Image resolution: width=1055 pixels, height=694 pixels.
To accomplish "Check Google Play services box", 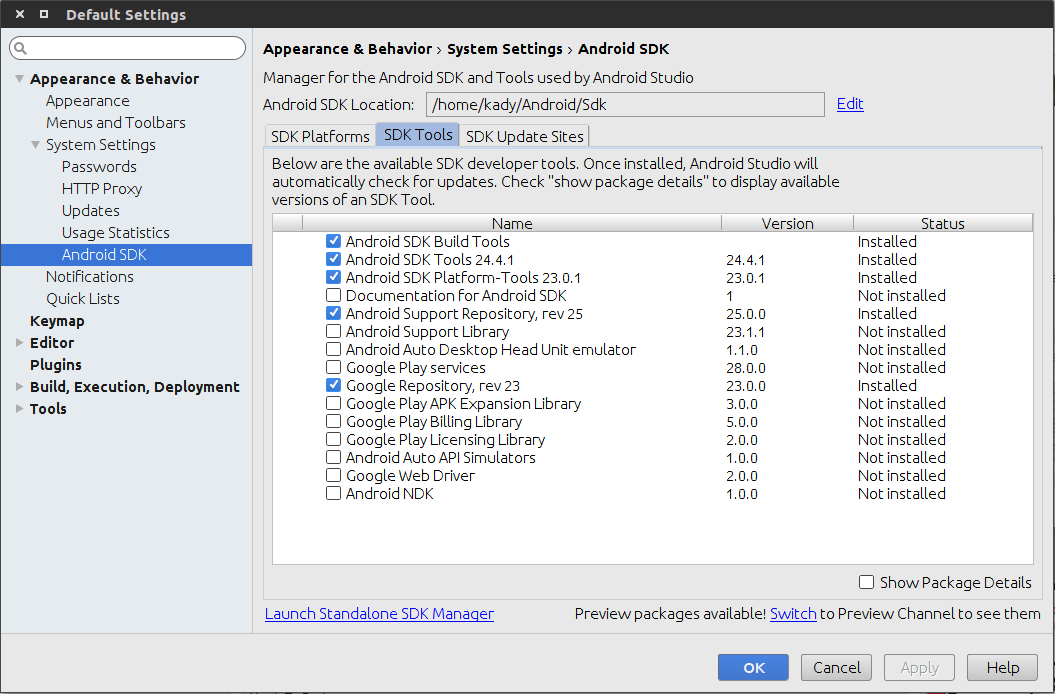I will 333,368.
